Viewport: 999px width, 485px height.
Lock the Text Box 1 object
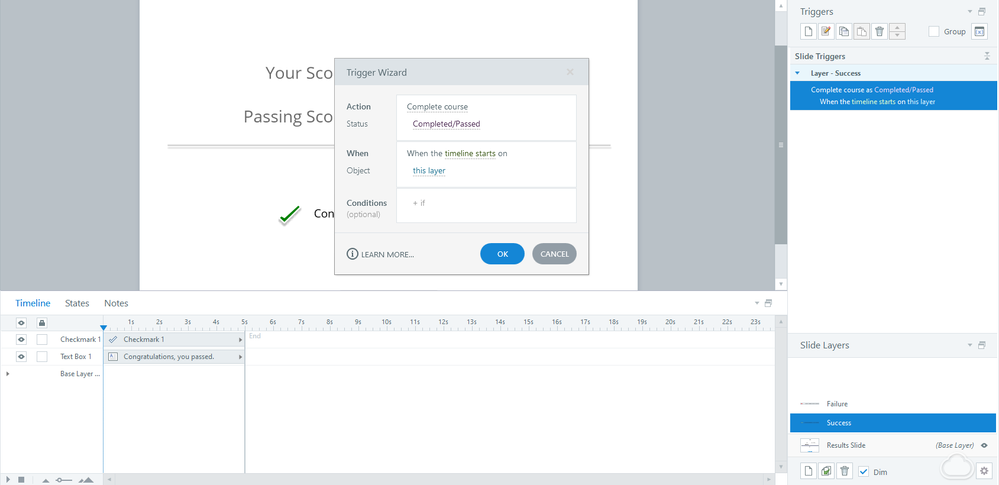[x=42, y=356]
